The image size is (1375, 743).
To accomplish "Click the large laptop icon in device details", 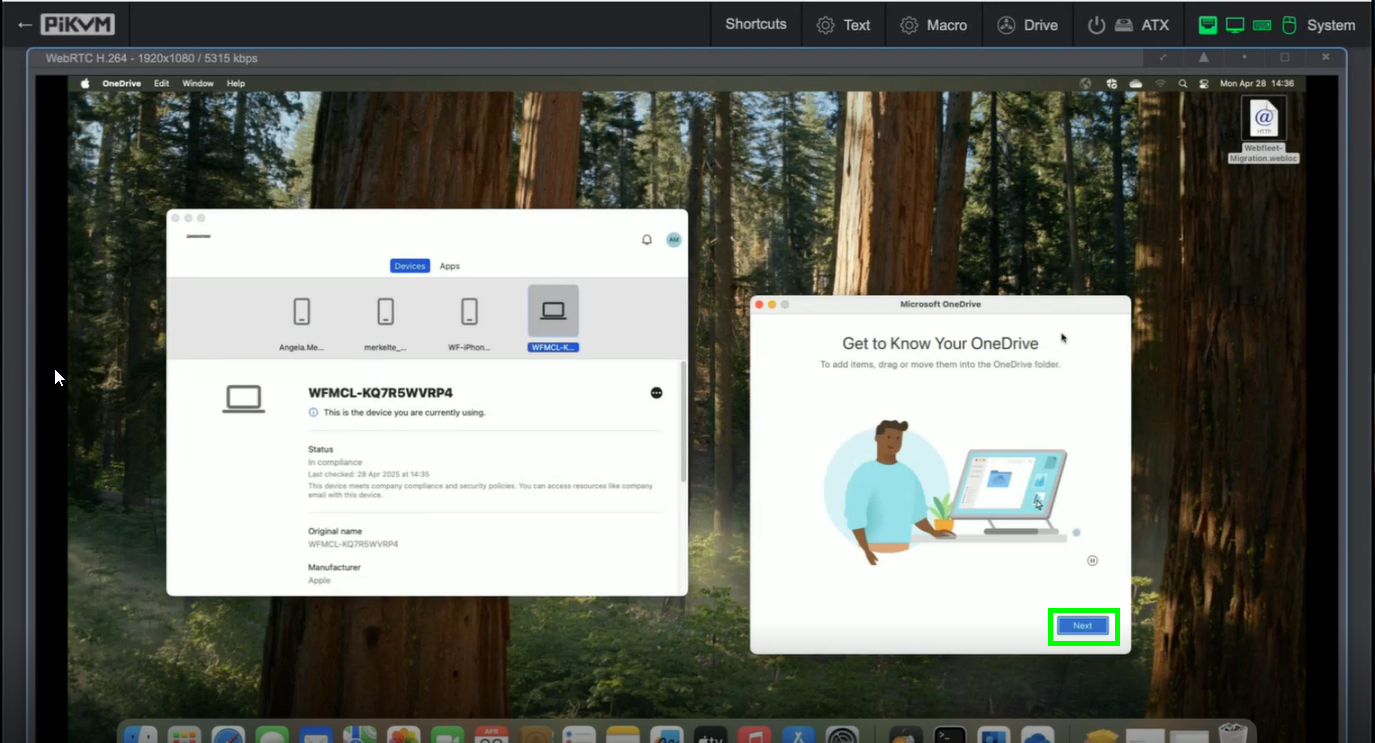I will (243, 399).
